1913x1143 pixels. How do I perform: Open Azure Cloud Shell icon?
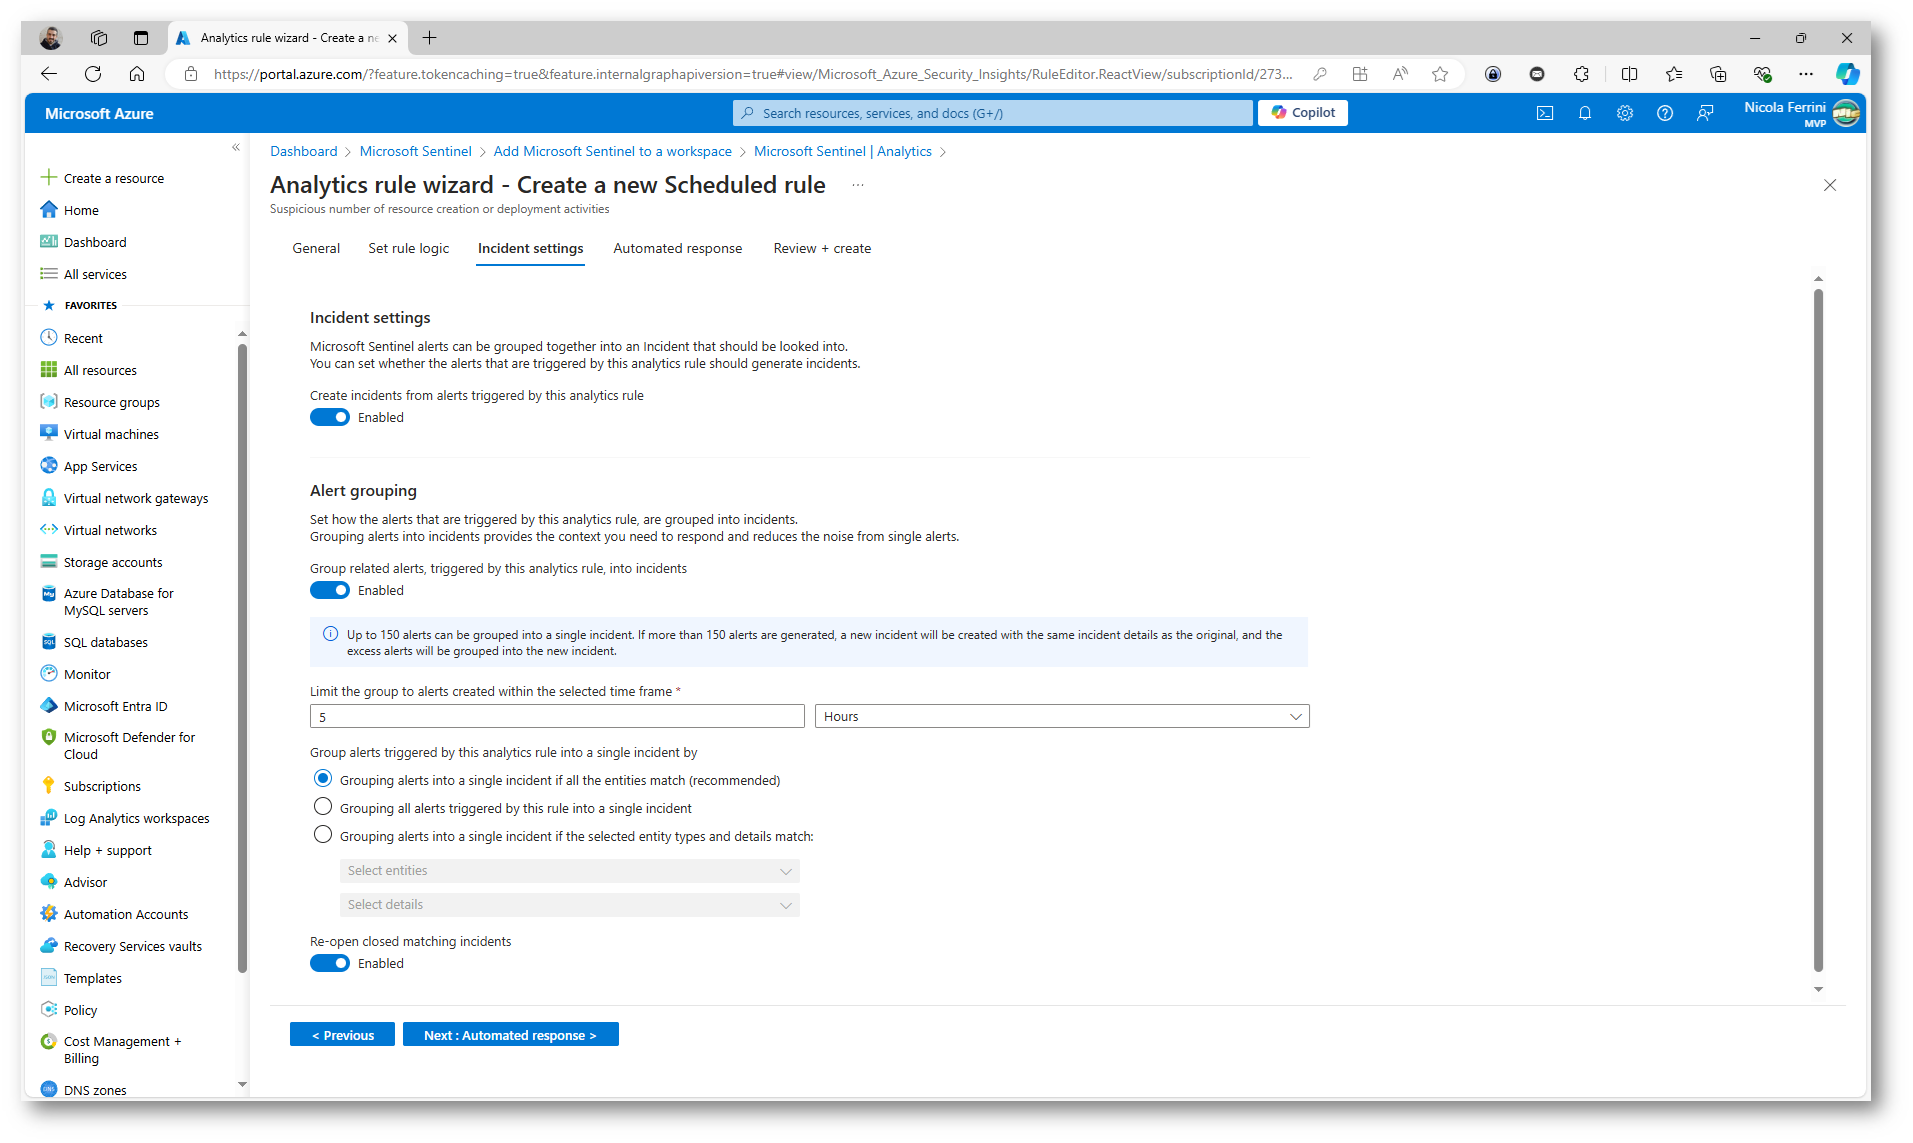(1545, 113)
